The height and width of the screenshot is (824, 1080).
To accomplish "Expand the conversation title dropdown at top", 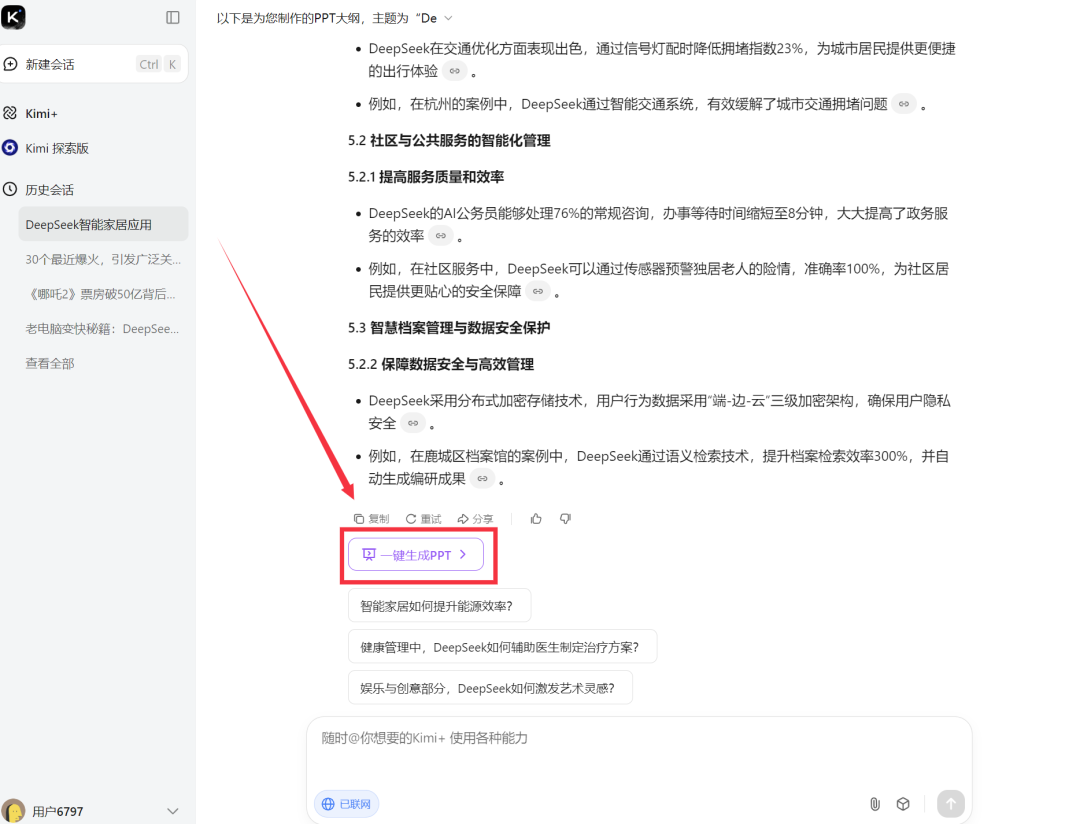I will coord(448,18).
